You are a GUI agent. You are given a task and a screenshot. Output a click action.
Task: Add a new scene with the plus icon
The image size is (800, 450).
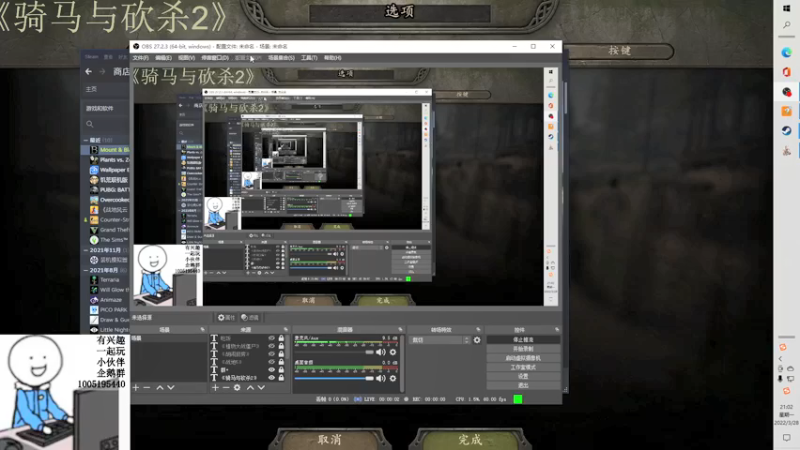136,388
